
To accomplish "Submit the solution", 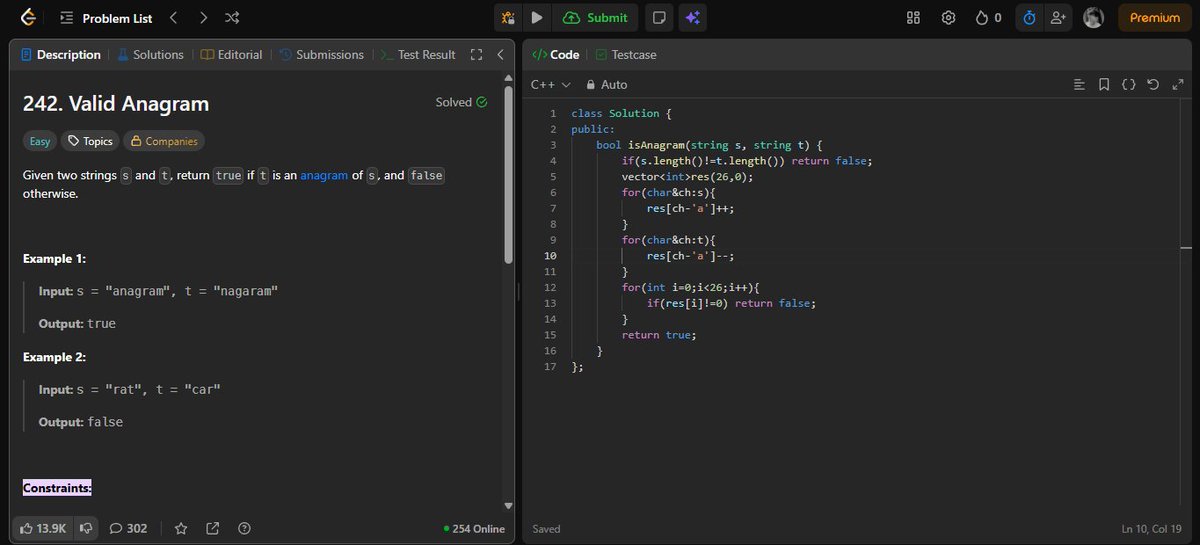I will coord(596,18).
